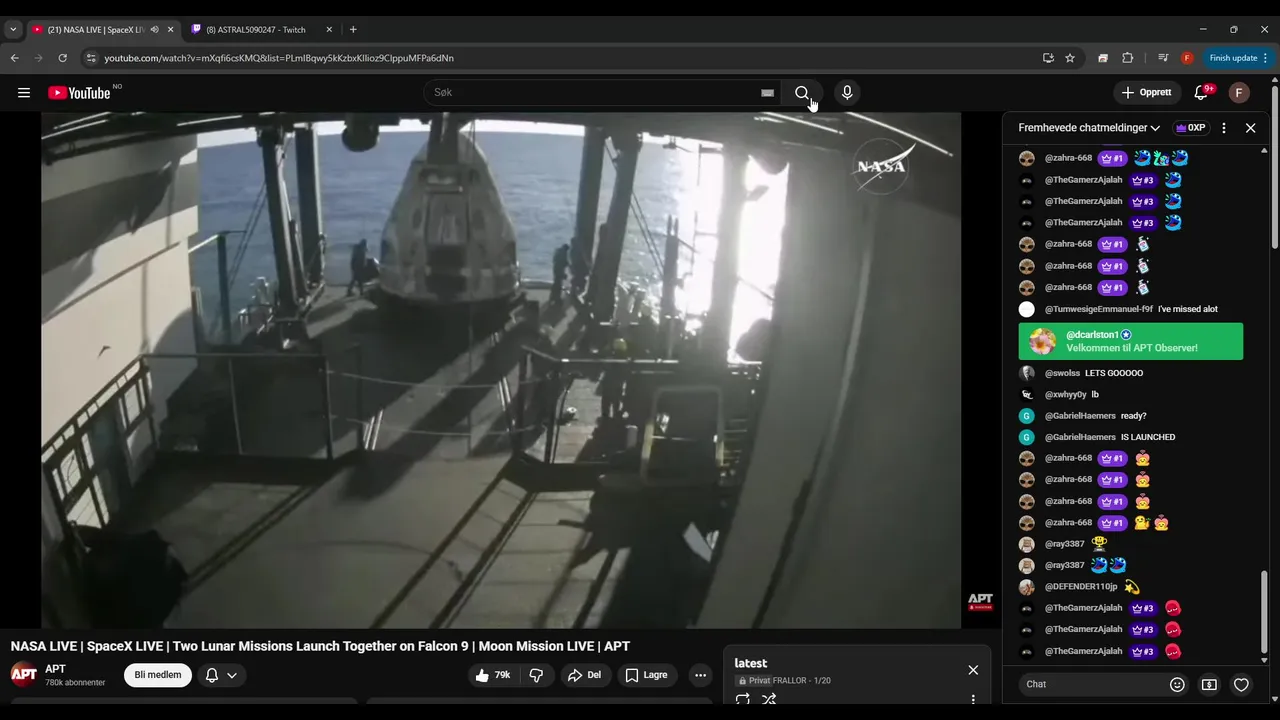Click the 'IS LAUNCHED' chat message

[x=1148, y=437]
